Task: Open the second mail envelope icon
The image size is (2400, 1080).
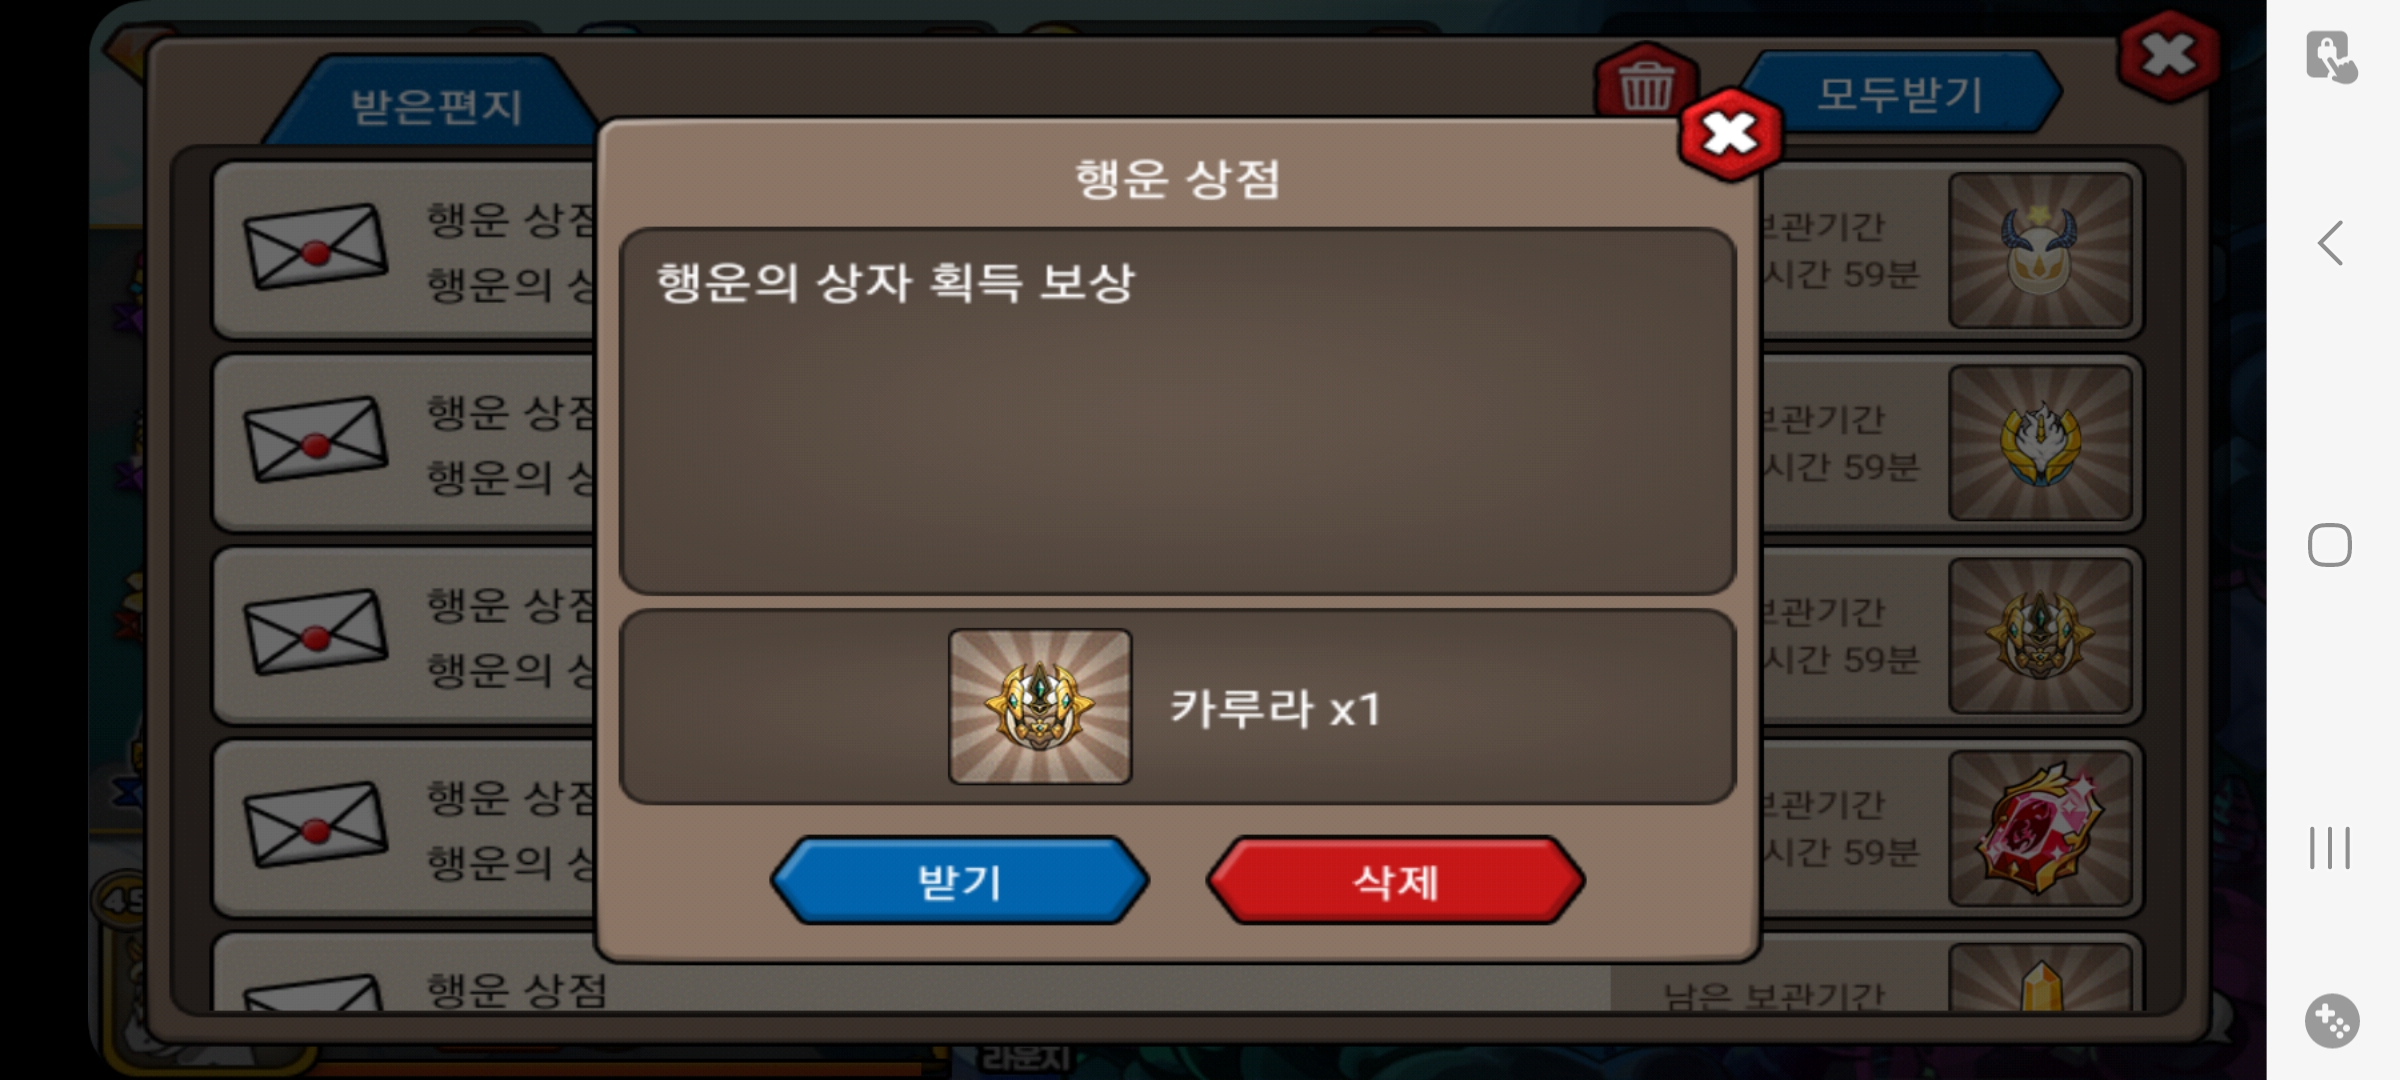Action: click(x=315, y=440)
